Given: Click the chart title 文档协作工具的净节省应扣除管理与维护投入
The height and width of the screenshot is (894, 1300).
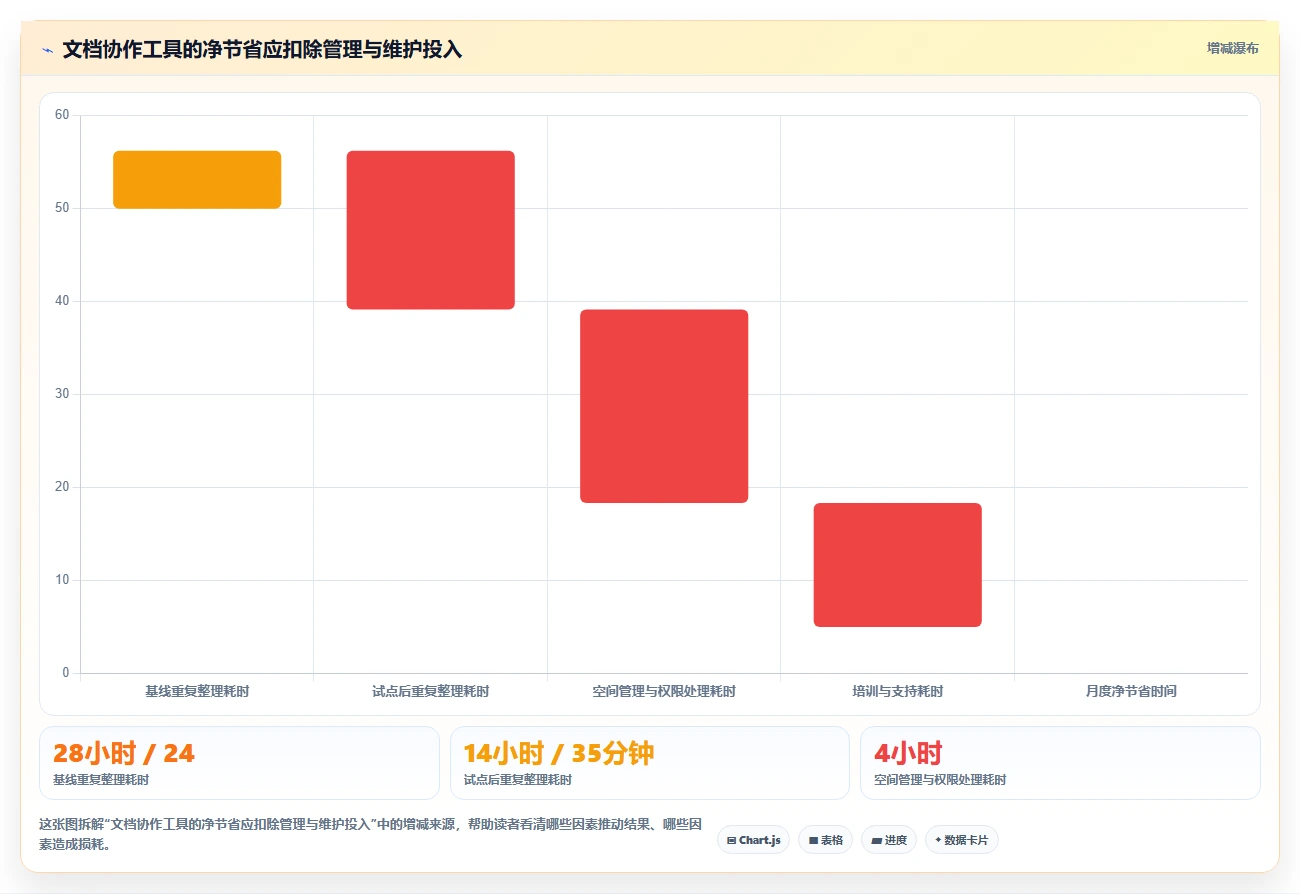Looking at the screenshot, I should pyautogui.click(x=262, y=49).
